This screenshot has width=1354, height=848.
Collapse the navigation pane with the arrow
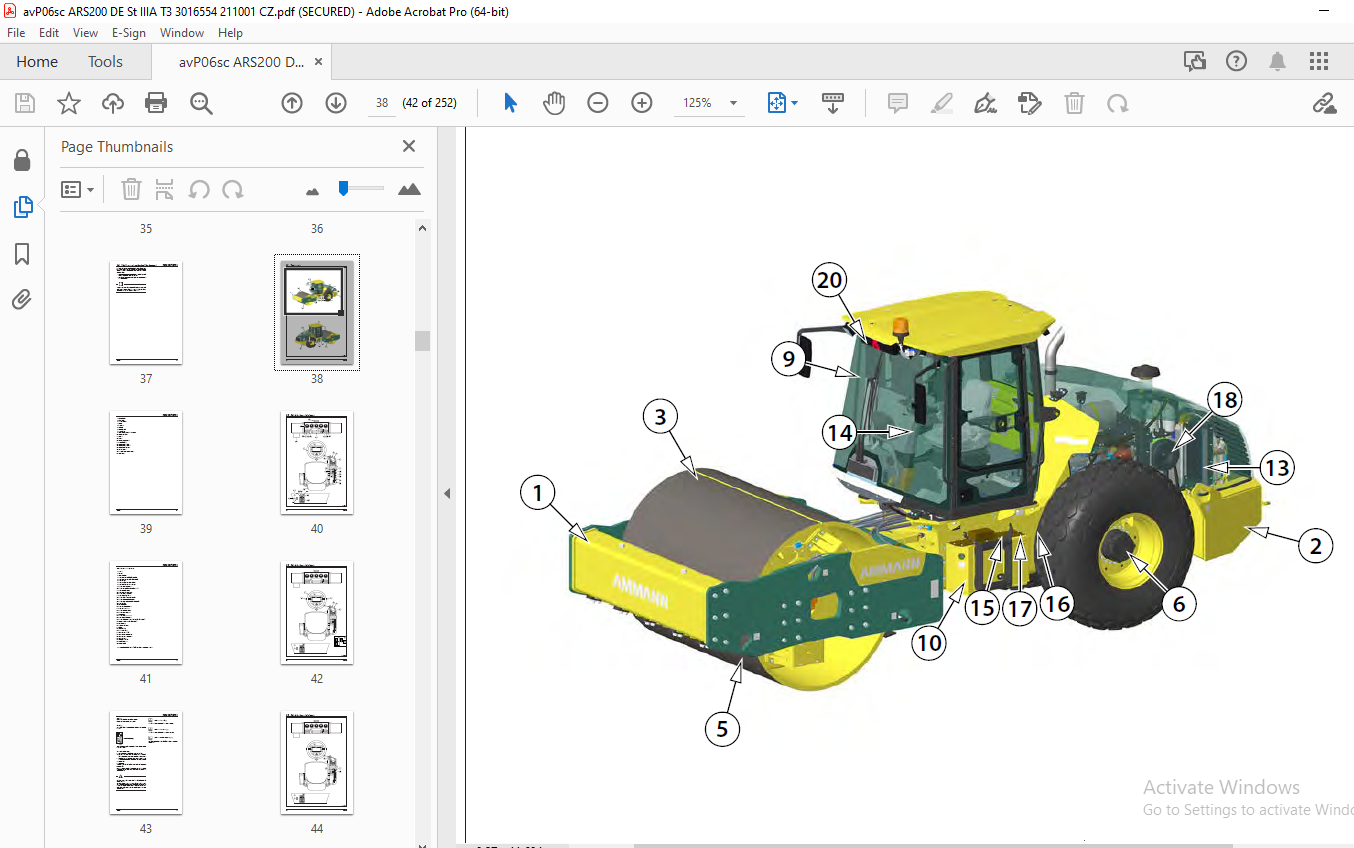447,493
